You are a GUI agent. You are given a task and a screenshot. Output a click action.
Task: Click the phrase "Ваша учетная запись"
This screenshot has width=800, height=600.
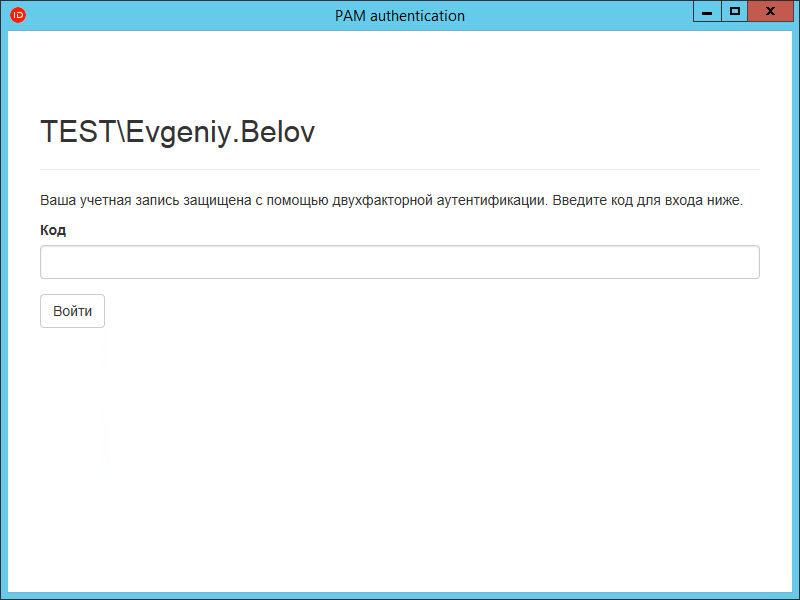[100, 200]
